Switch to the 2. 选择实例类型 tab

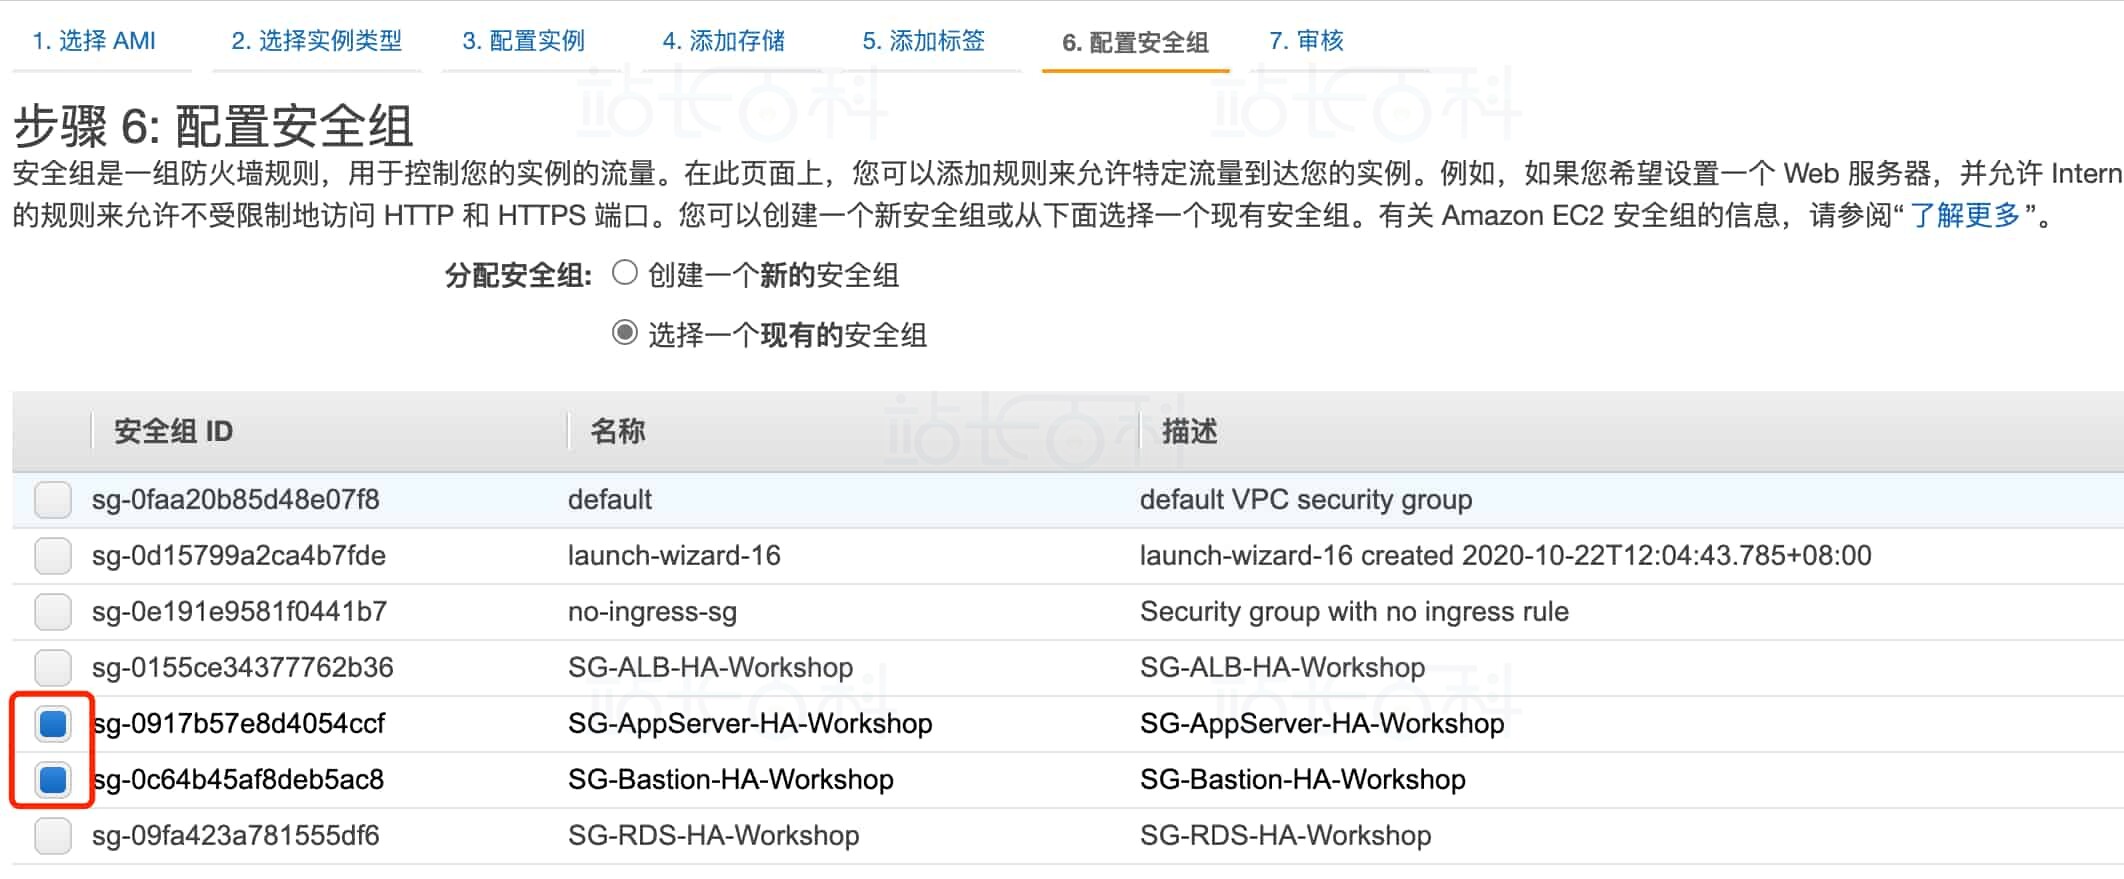[316, 41]
